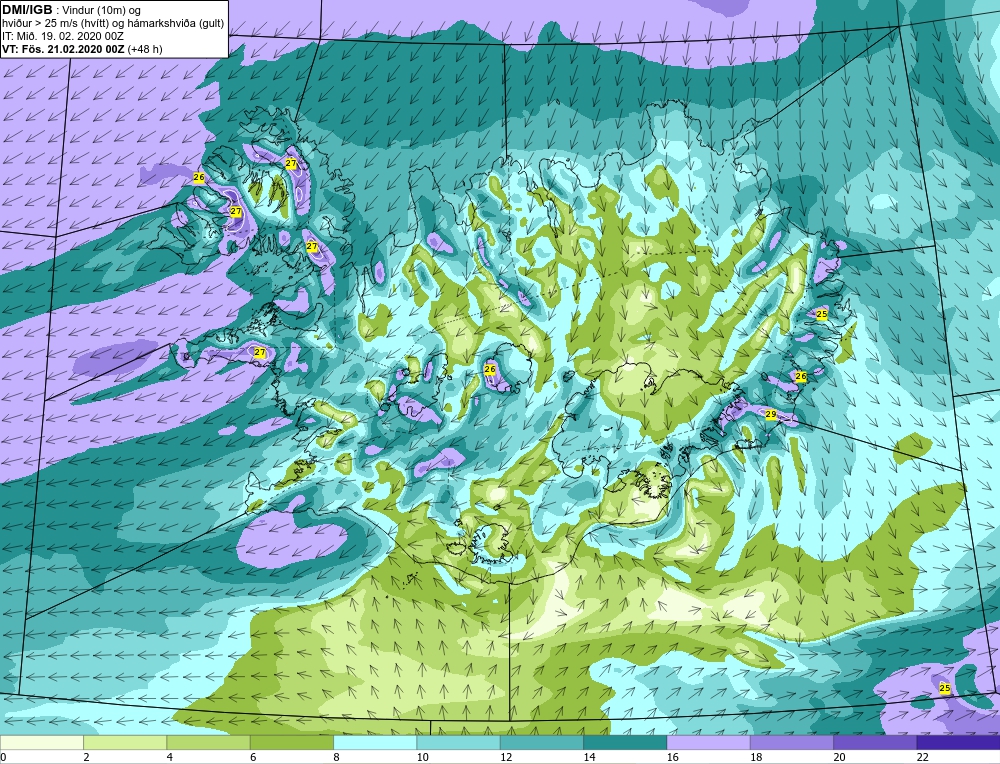The width and height of the screenshot is (1000, 764).
Task: Pick the light green 2–4 m/s legend swatch
Action: pos(125,743)
